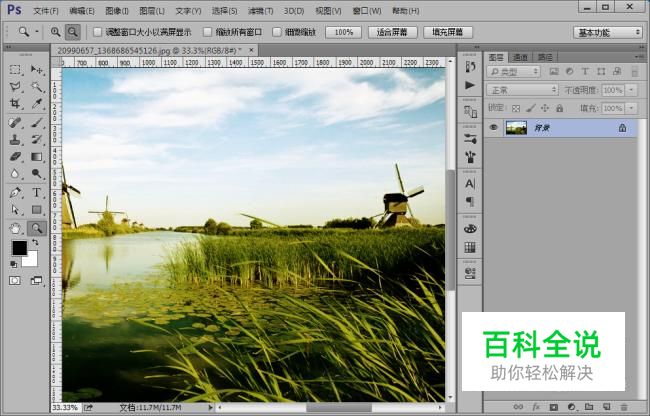The image size is (650, 416).
Task: Select the Pen tool
Action: coord(15,193)
